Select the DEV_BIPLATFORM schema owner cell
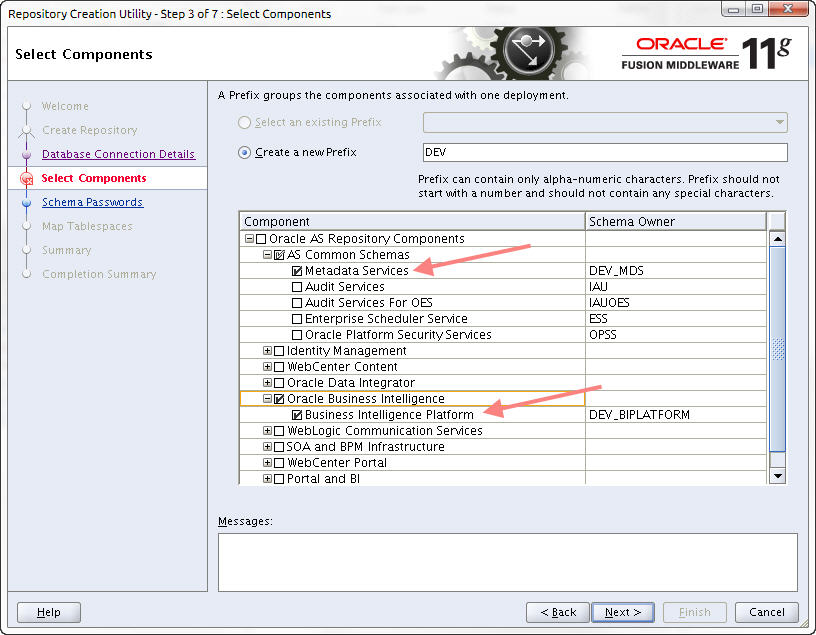The width and height of the screenshot is (816, 635). (676, 415)
